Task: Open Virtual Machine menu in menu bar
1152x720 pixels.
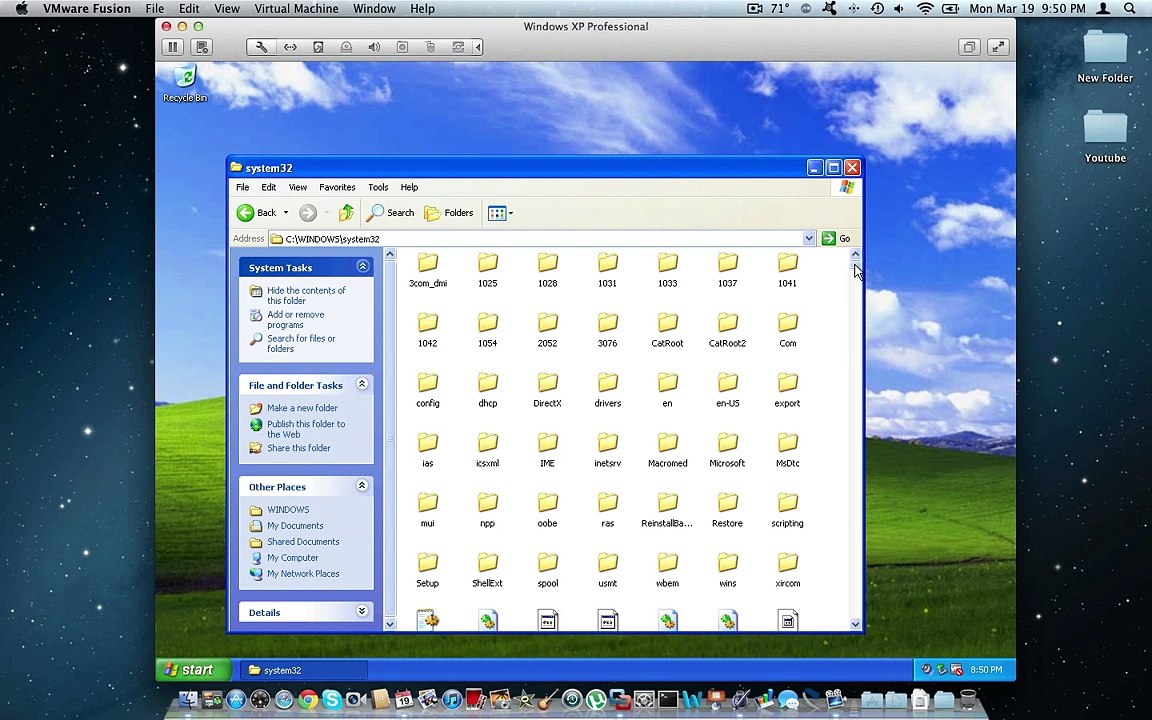Action: click(x=296, y=9)
